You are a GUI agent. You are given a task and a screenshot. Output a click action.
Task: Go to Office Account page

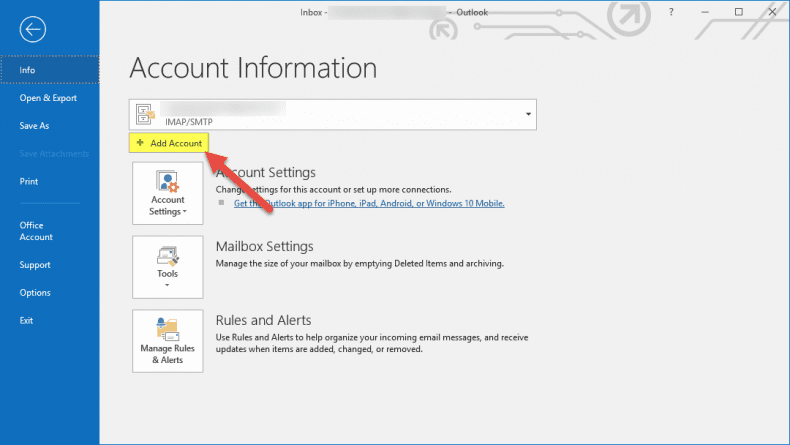tap(36, 231)
